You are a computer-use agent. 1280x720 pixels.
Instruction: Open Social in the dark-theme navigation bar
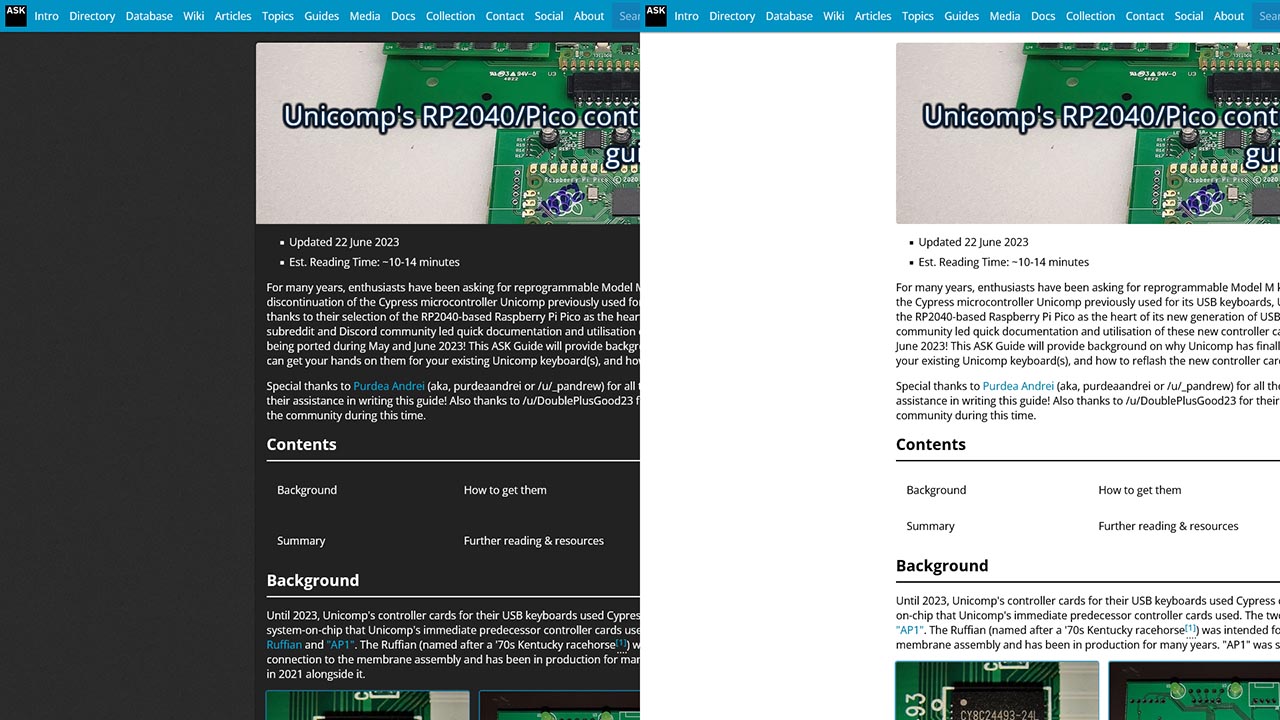pos(549,16)
